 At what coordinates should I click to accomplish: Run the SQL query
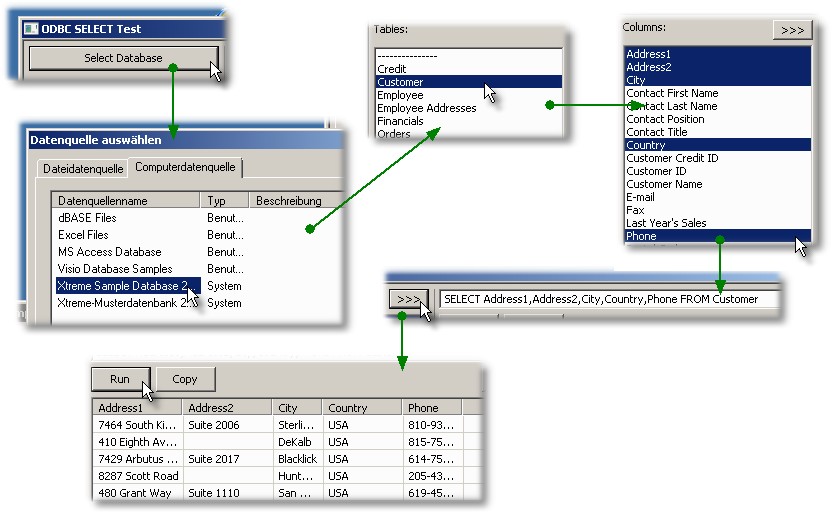120,379
